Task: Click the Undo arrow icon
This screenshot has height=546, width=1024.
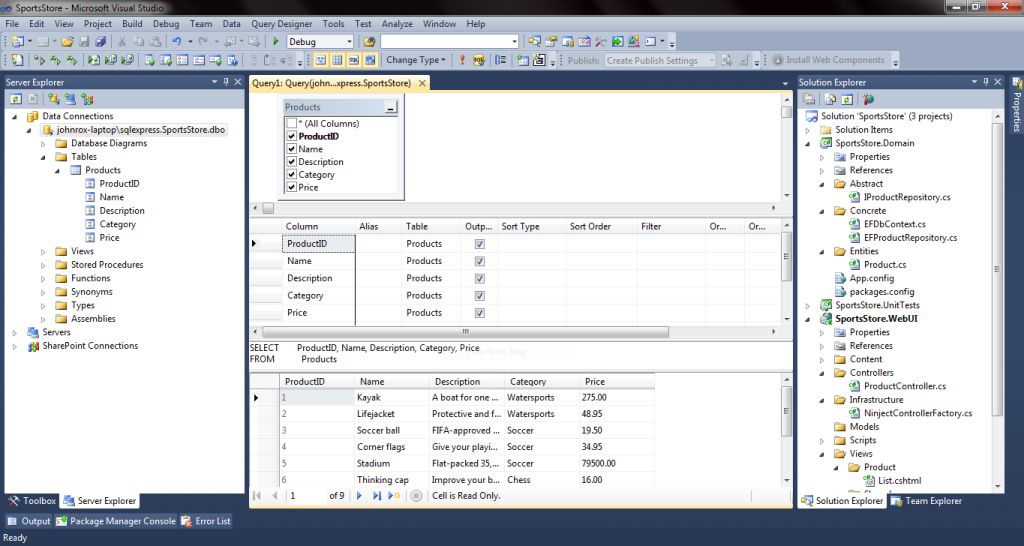Action: 176,42
